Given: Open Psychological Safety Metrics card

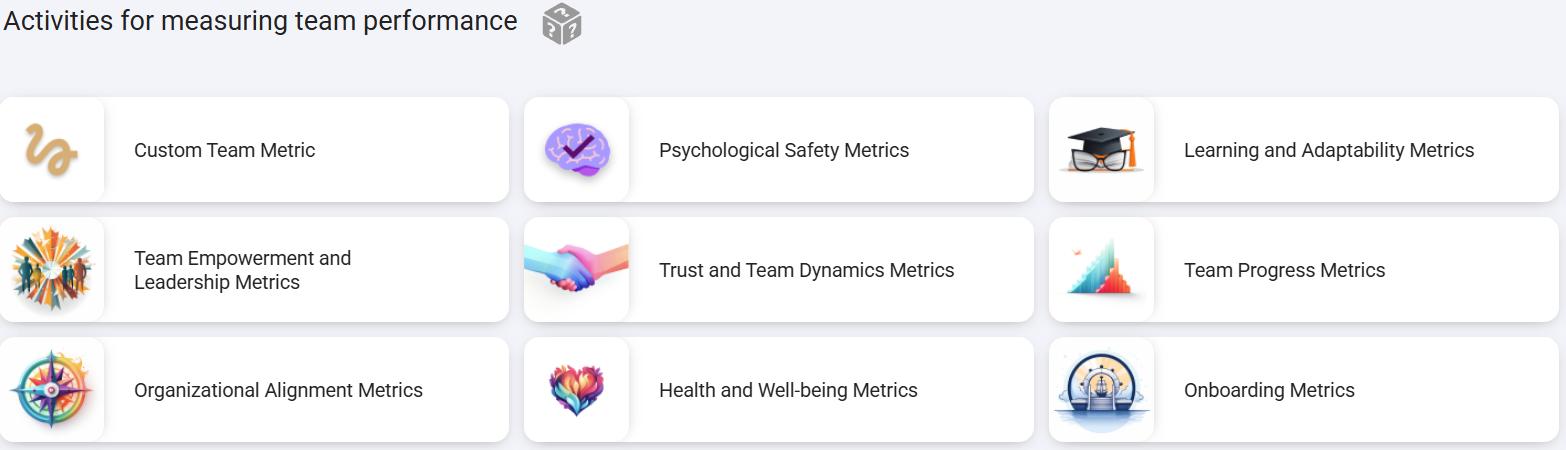Looking at the screenshot, I should click(778, 150).
